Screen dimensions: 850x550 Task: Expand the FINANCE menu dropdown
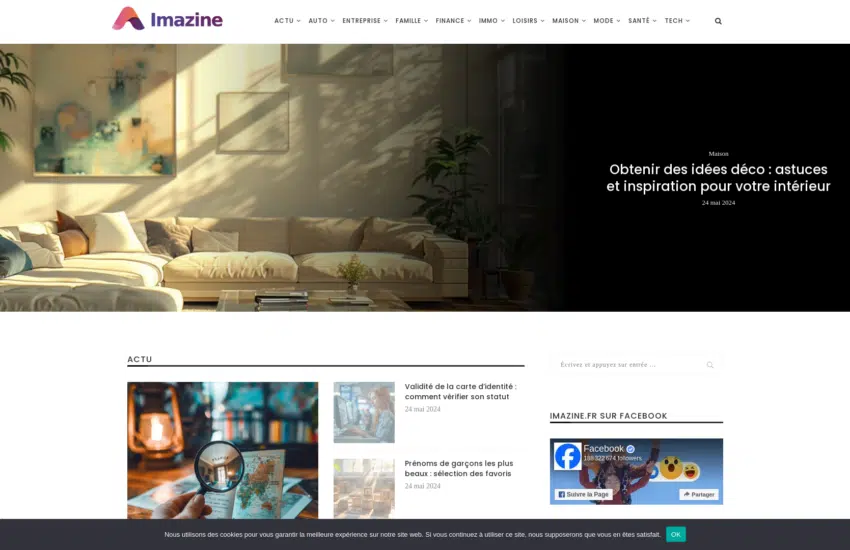(453, 21)
